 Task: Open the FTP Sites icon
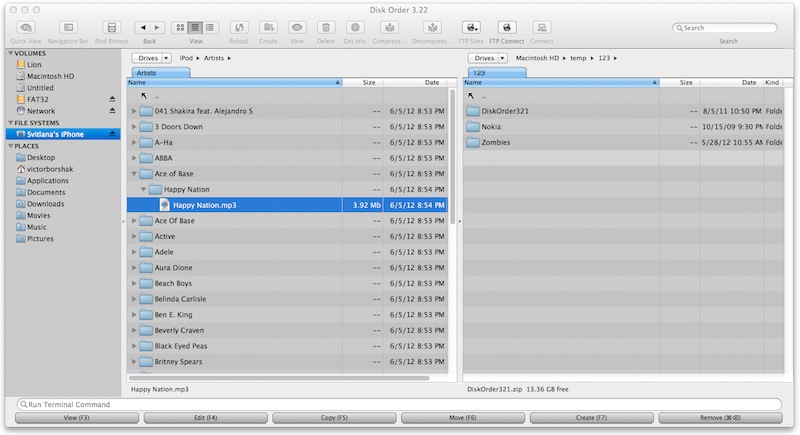click(x=471, y=27)
